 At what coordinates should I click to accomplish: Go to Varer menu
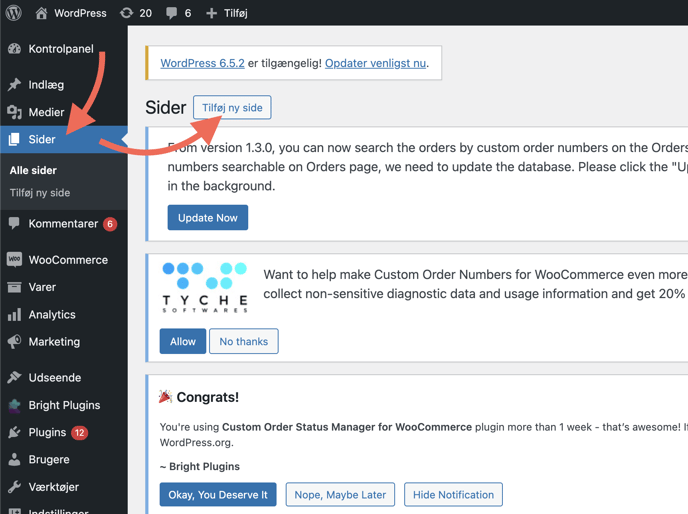click(42, 287)
